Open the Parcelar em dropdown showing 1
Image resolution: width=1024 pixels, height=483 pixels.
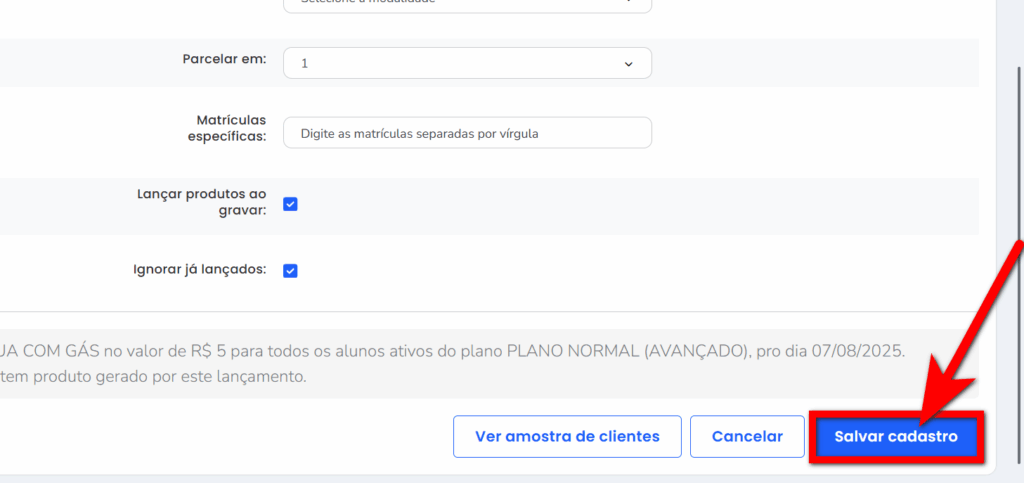click(x=467, y=63)
